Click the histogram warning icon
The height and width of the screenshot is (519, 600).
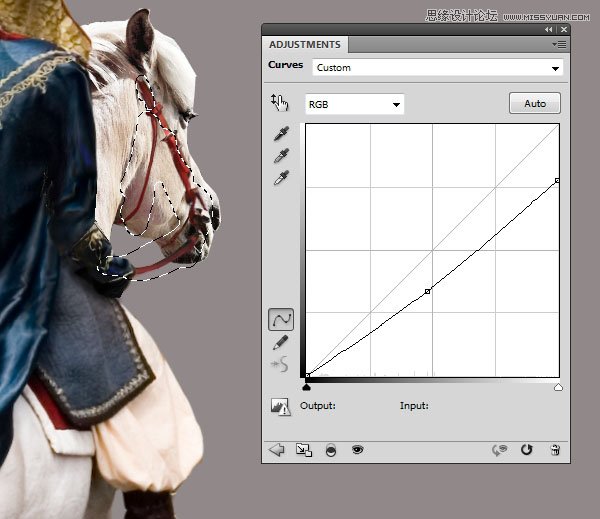280,406
